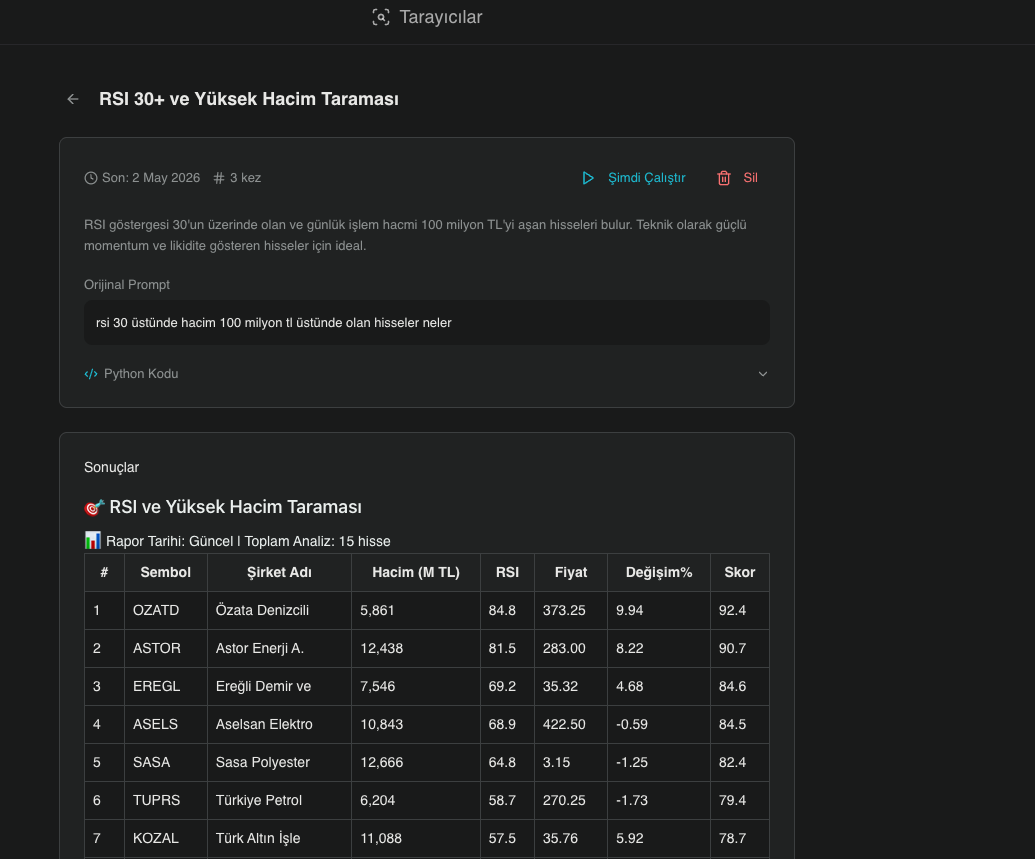Viewport: 1035px width, 859px height.
Task: Click the 92.4 score value
Action: click(x=732, y=611)
